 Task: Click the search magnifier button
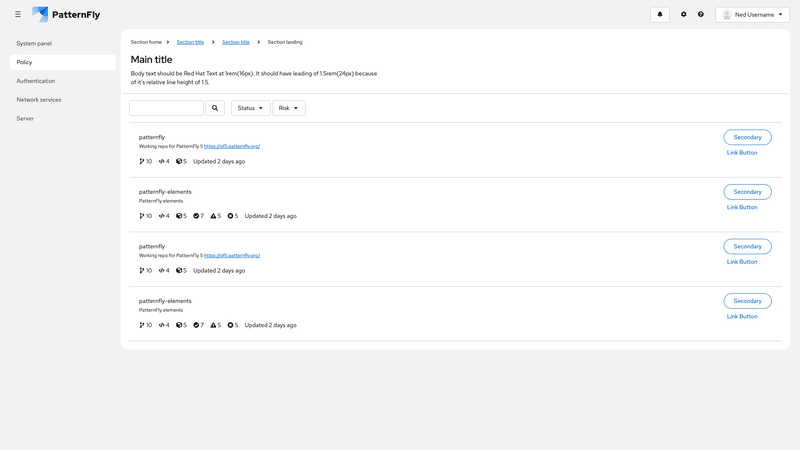pos(215,108)
